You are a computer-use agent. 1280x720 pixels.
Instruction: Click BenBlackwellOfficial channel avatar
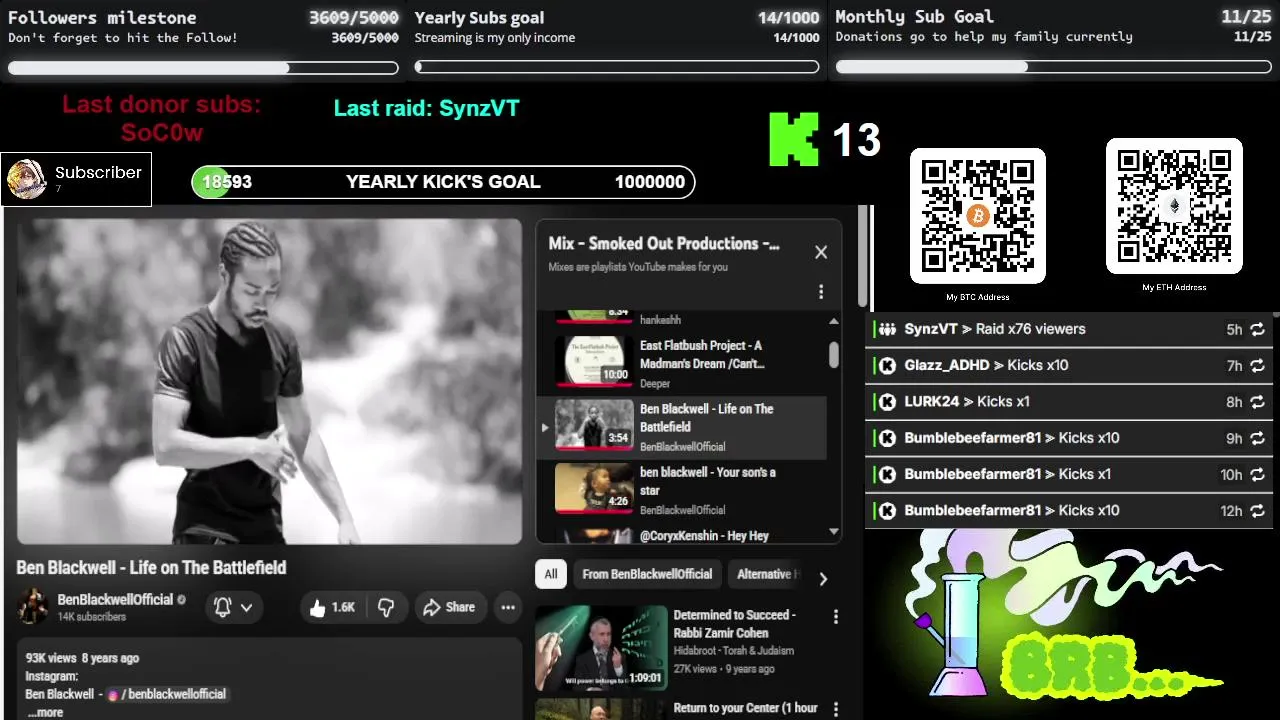[33, 607]
